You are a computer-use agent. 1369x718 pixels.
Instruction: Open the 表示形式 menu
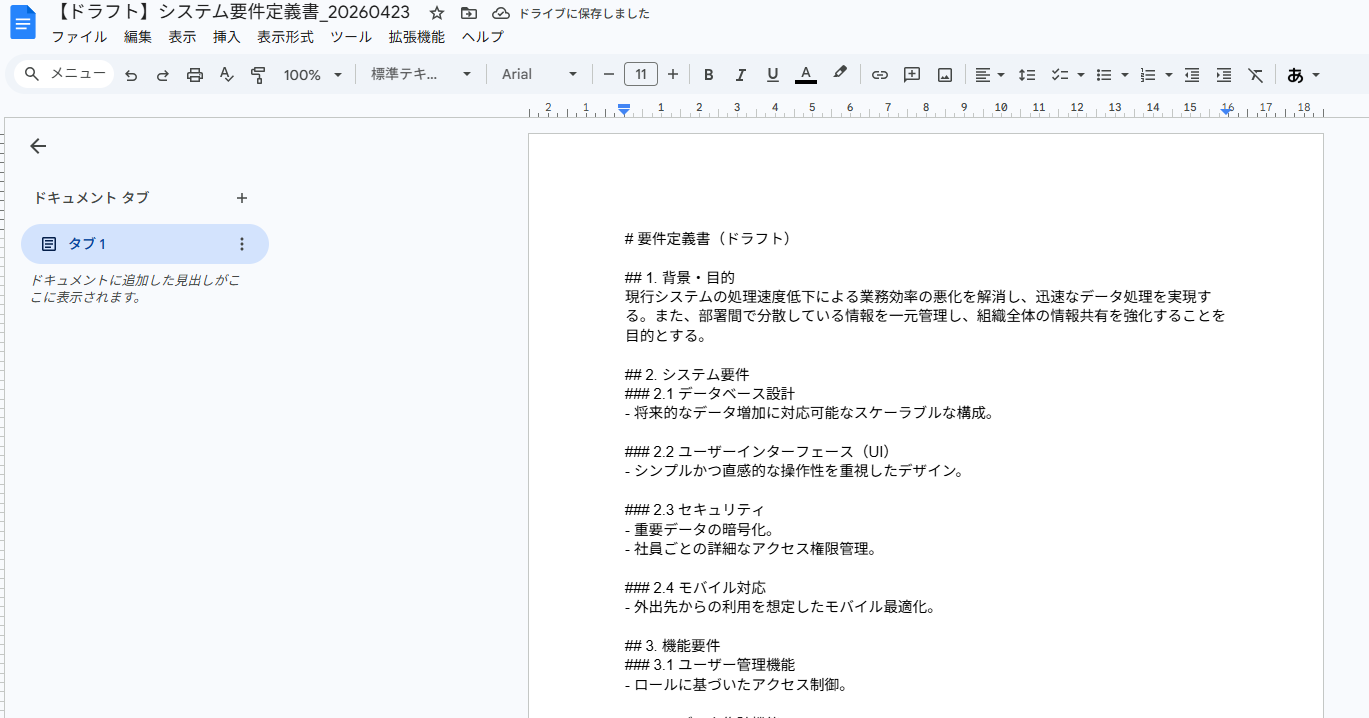285,37
